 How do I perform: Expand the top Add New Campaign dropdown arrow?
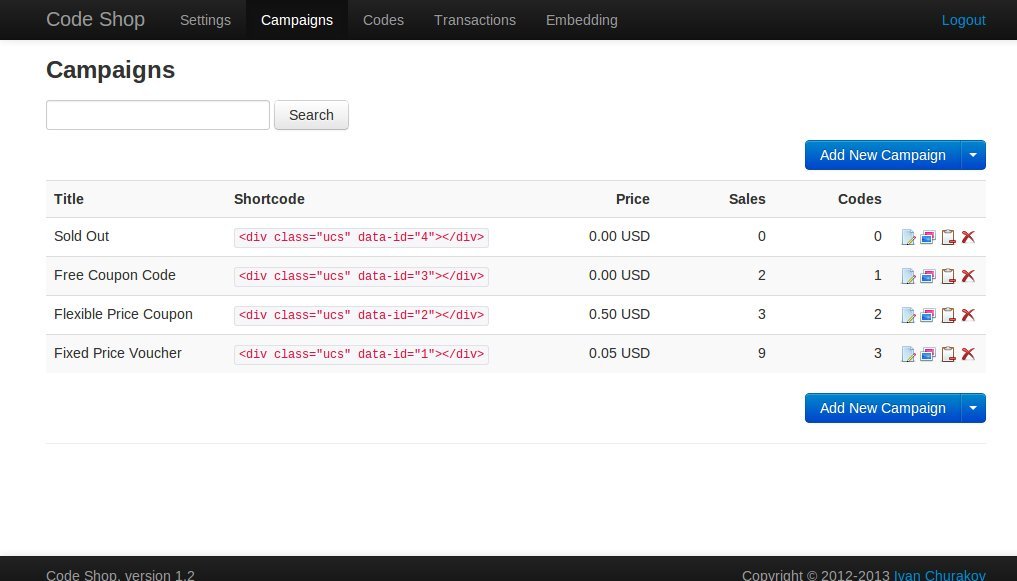click(973, 155)
